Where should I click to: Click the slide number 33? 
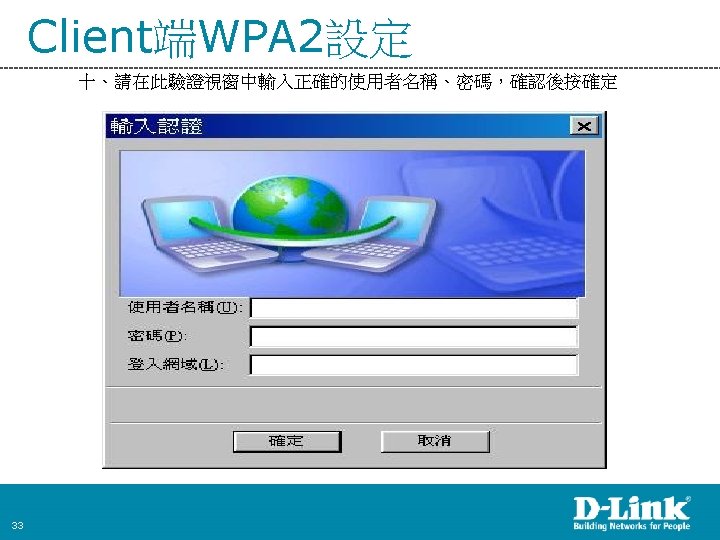pyautogui.click(x=17, y=525)
